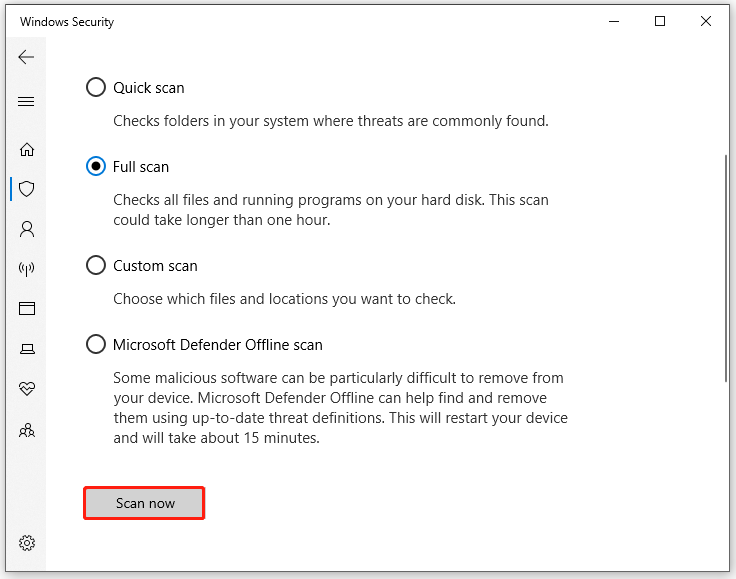The height and width of the screenshot is (579, 736).
Task: Select the Full scan radio button
Action: (96, 167)
